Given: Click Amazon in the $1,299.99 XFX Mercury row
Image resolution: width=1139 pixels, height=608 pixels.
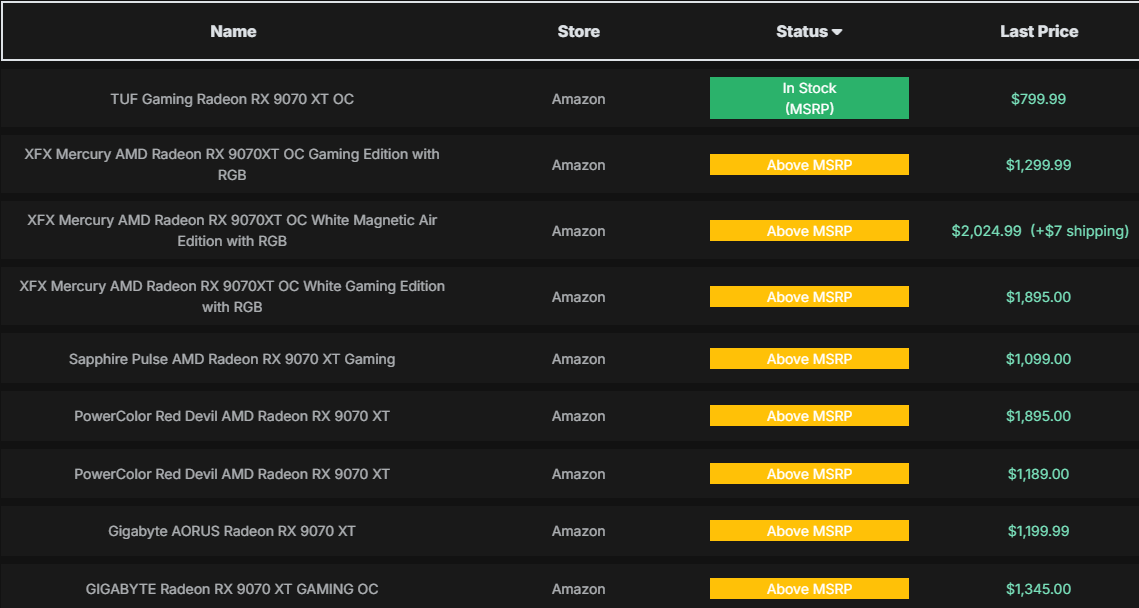Looking at the screenshot, I should click(578, 165).
